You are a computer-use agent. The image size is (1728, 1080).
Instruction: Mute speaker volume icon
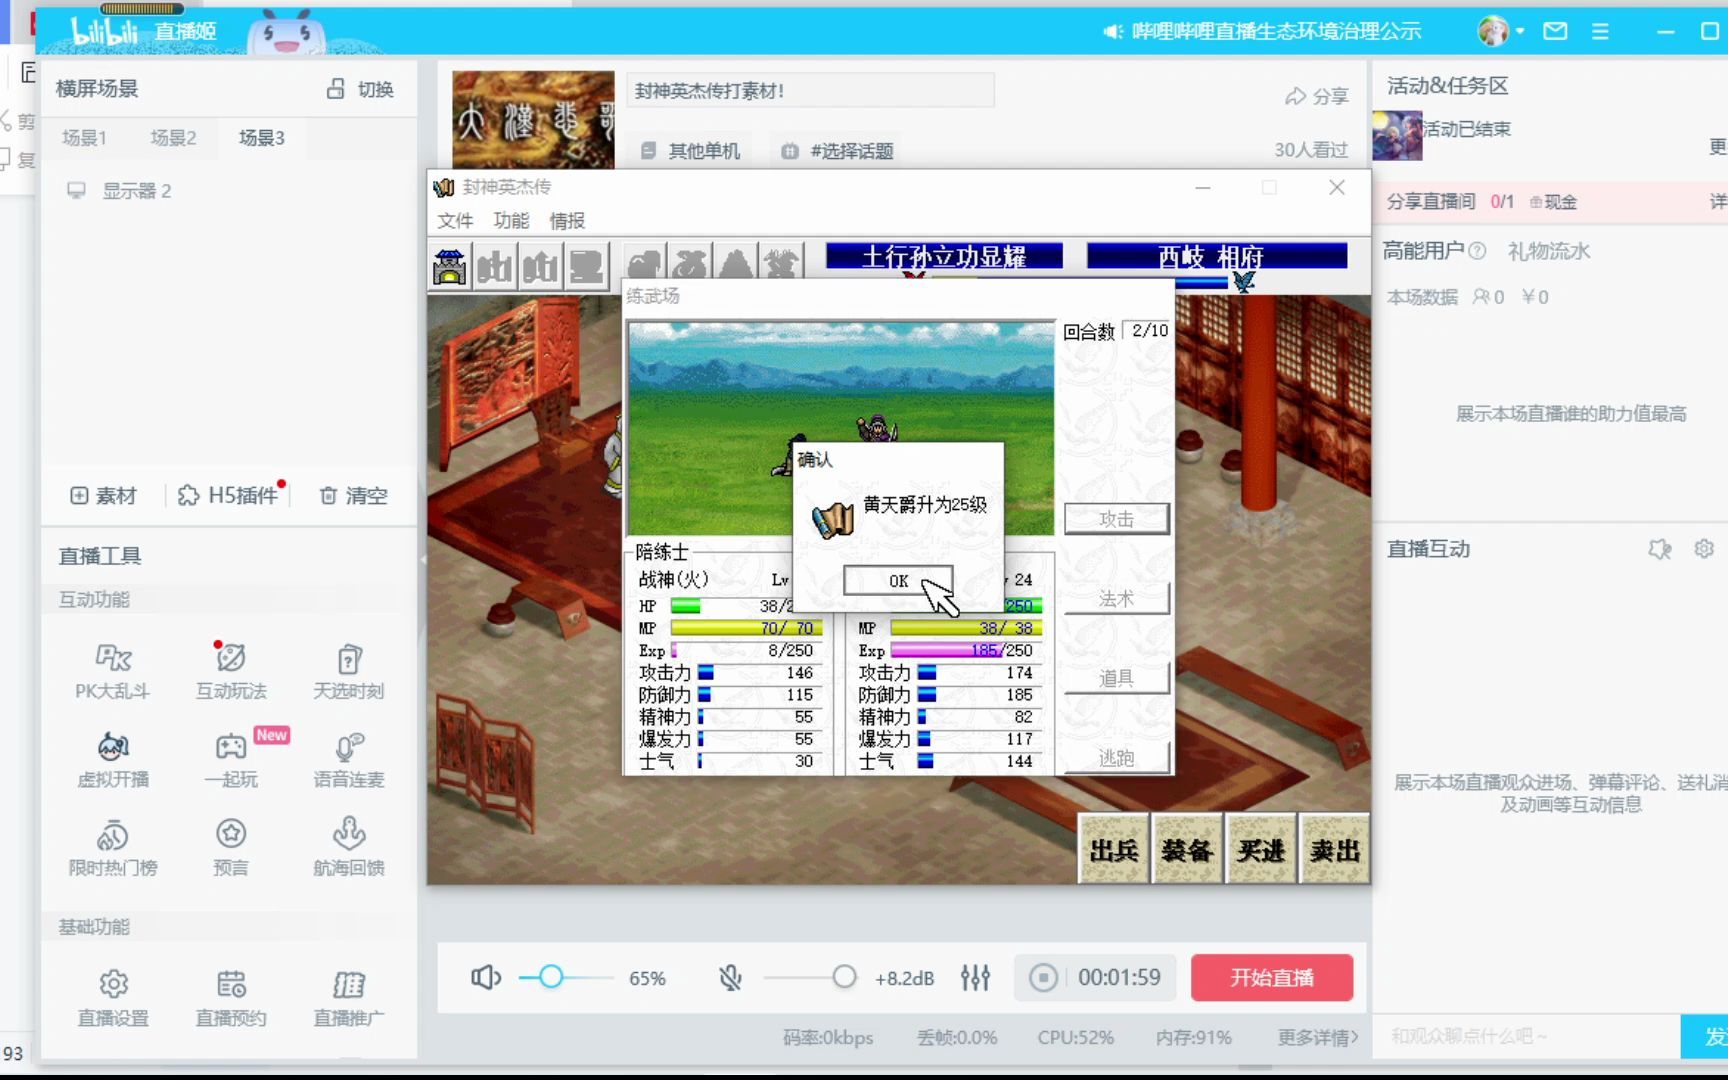pos(486,977)
